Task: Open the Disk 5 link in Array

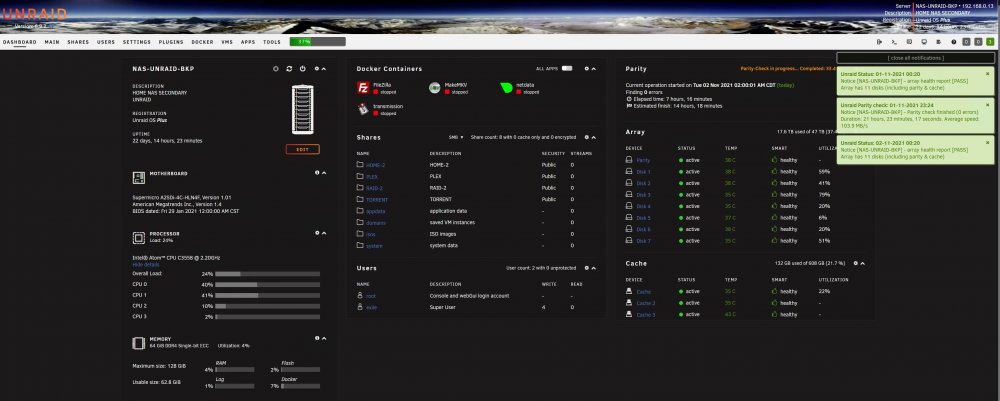Action: click(x=643, y=217)
